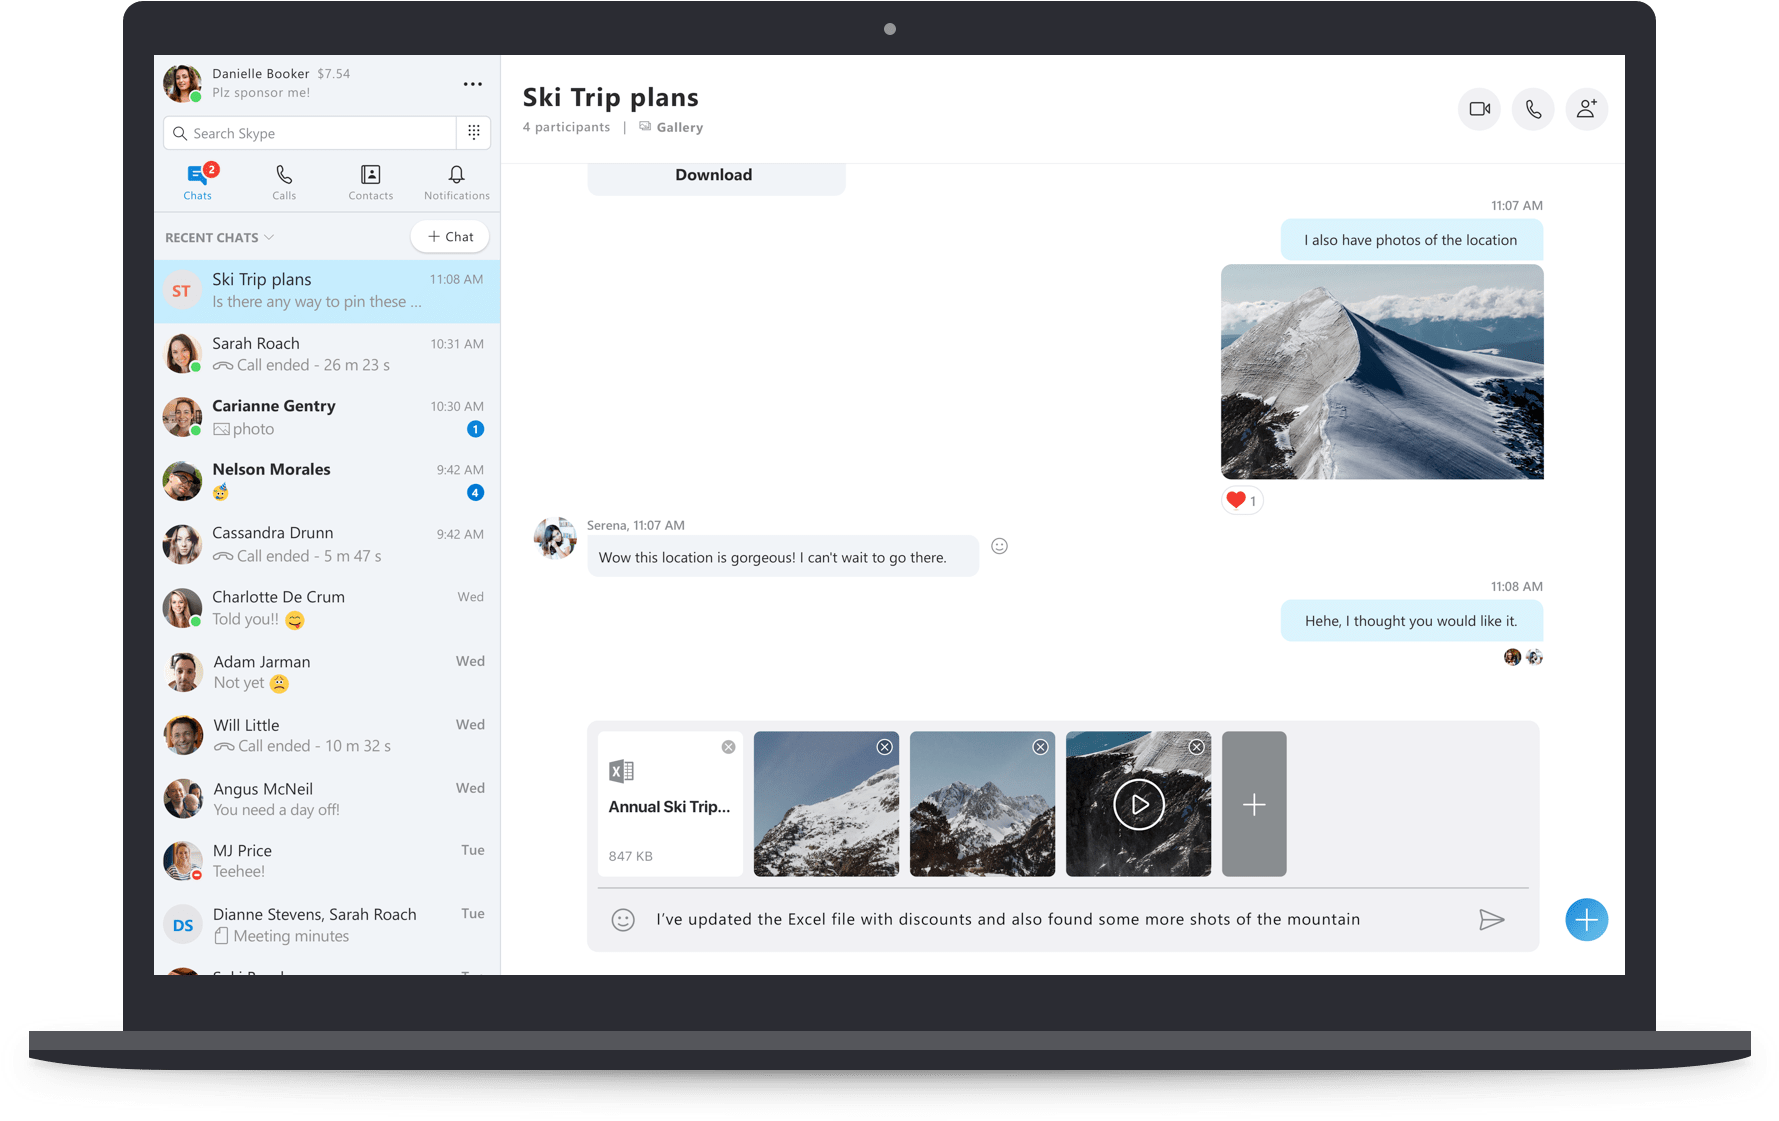Open the Notifications tab
The height and width of the screenshot is (1121, 1779).
point(456,182)
